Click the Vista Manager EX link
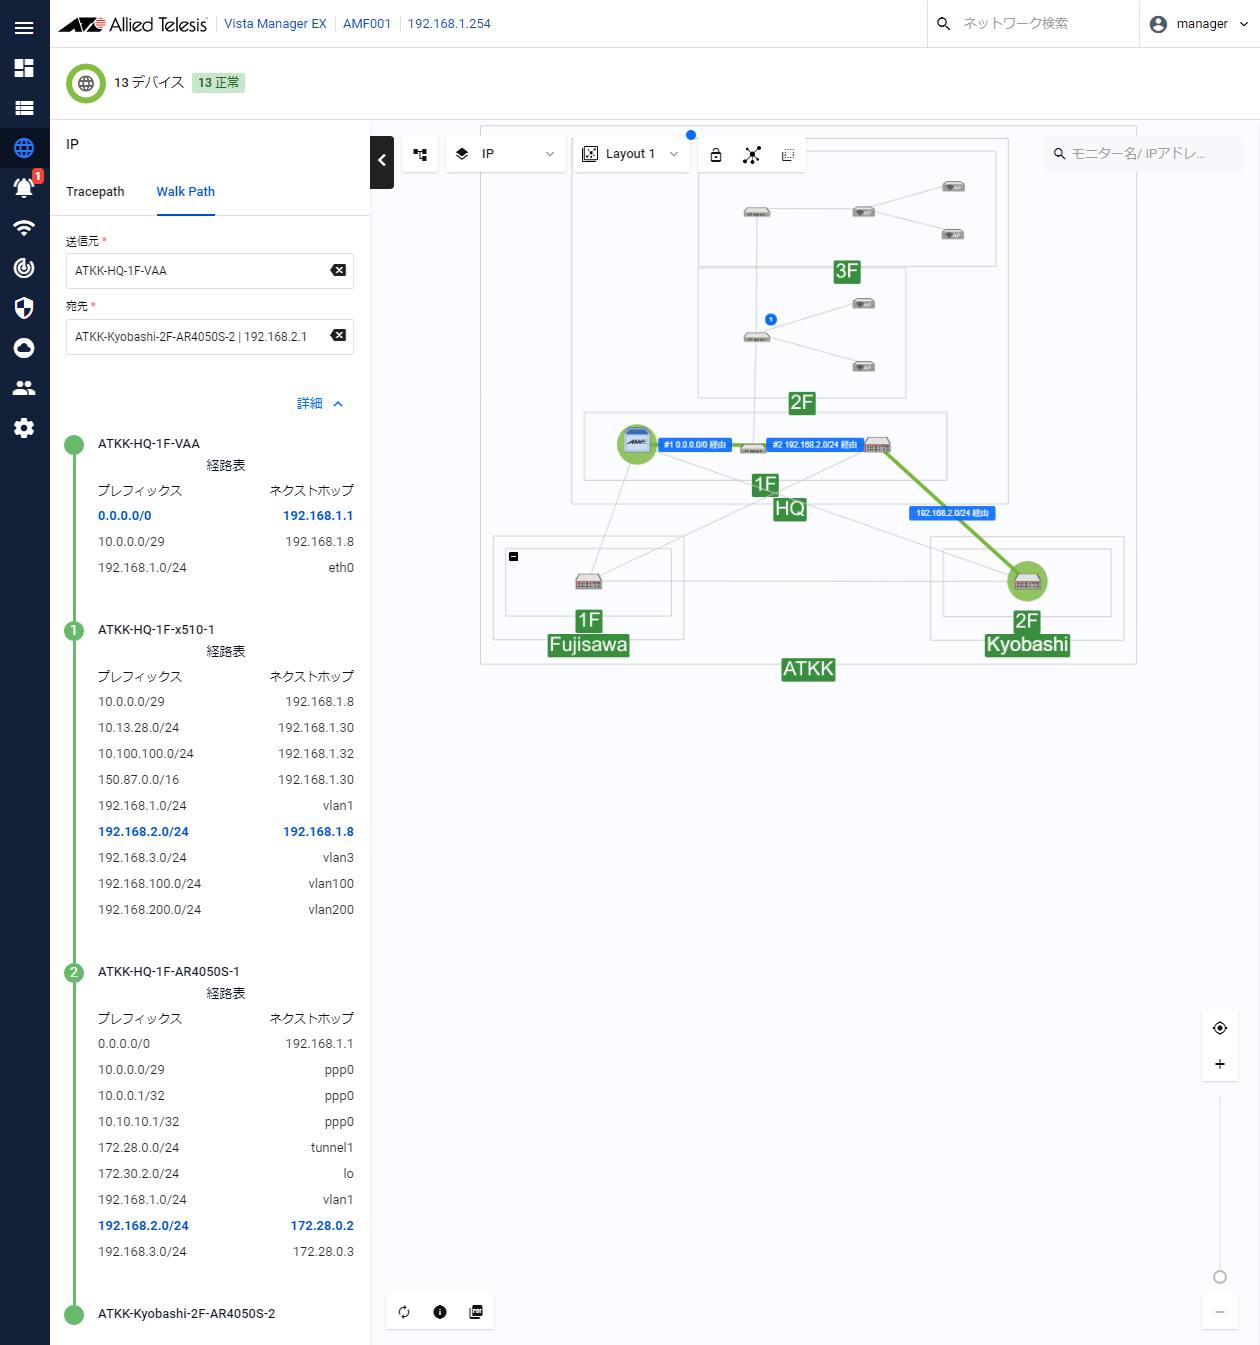 point(275,24)
